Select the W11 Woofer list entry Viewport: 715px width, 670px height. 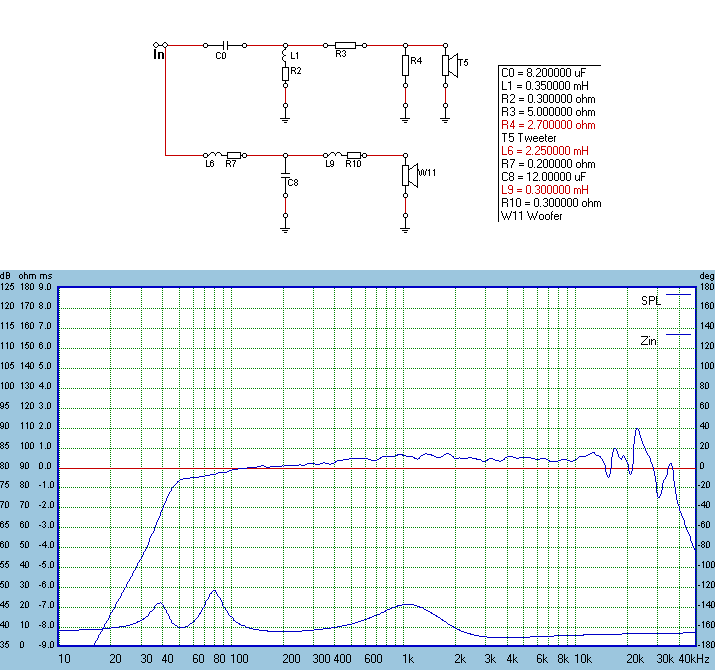(x=530, y=215)
